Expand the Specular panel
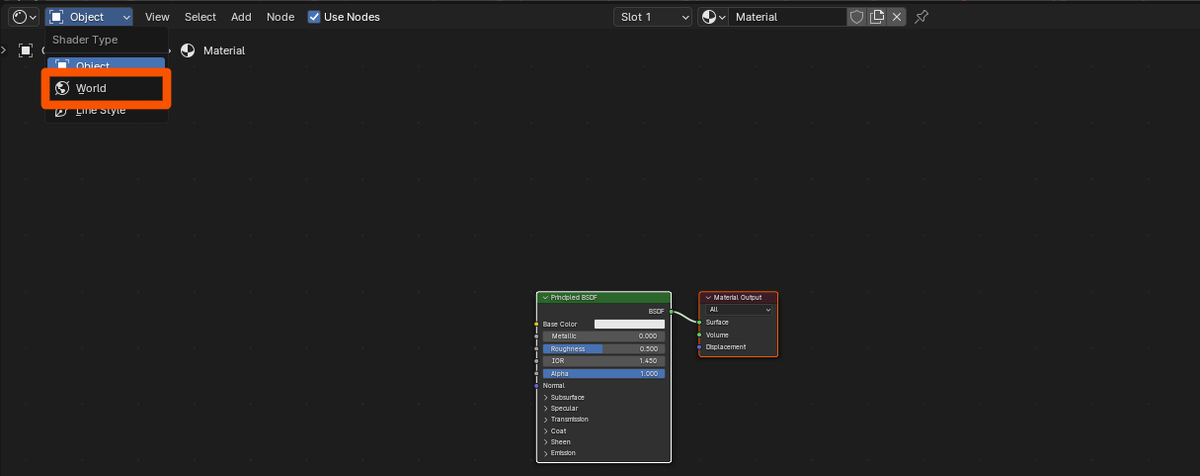 click(x=546, y=408)
